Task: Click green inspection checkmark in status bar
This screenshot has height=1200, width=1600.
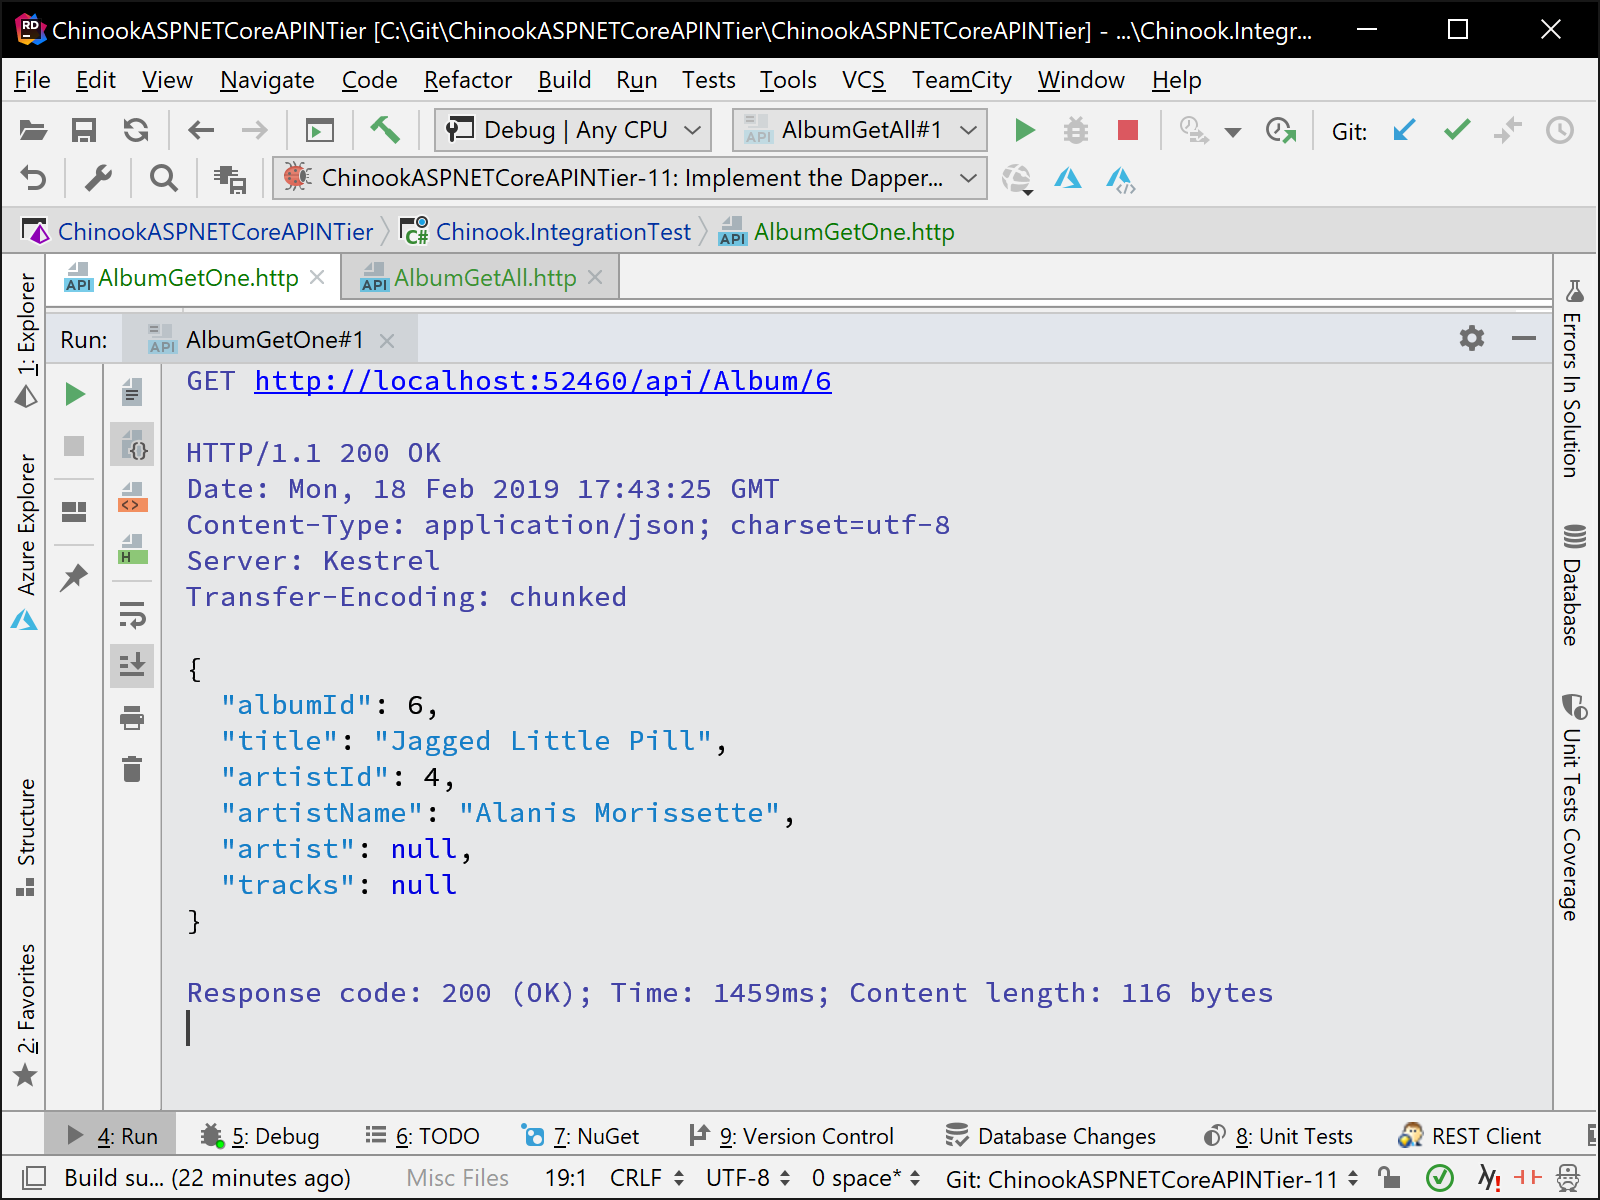Action: pyautogui.click(x=1439, y=1178)
